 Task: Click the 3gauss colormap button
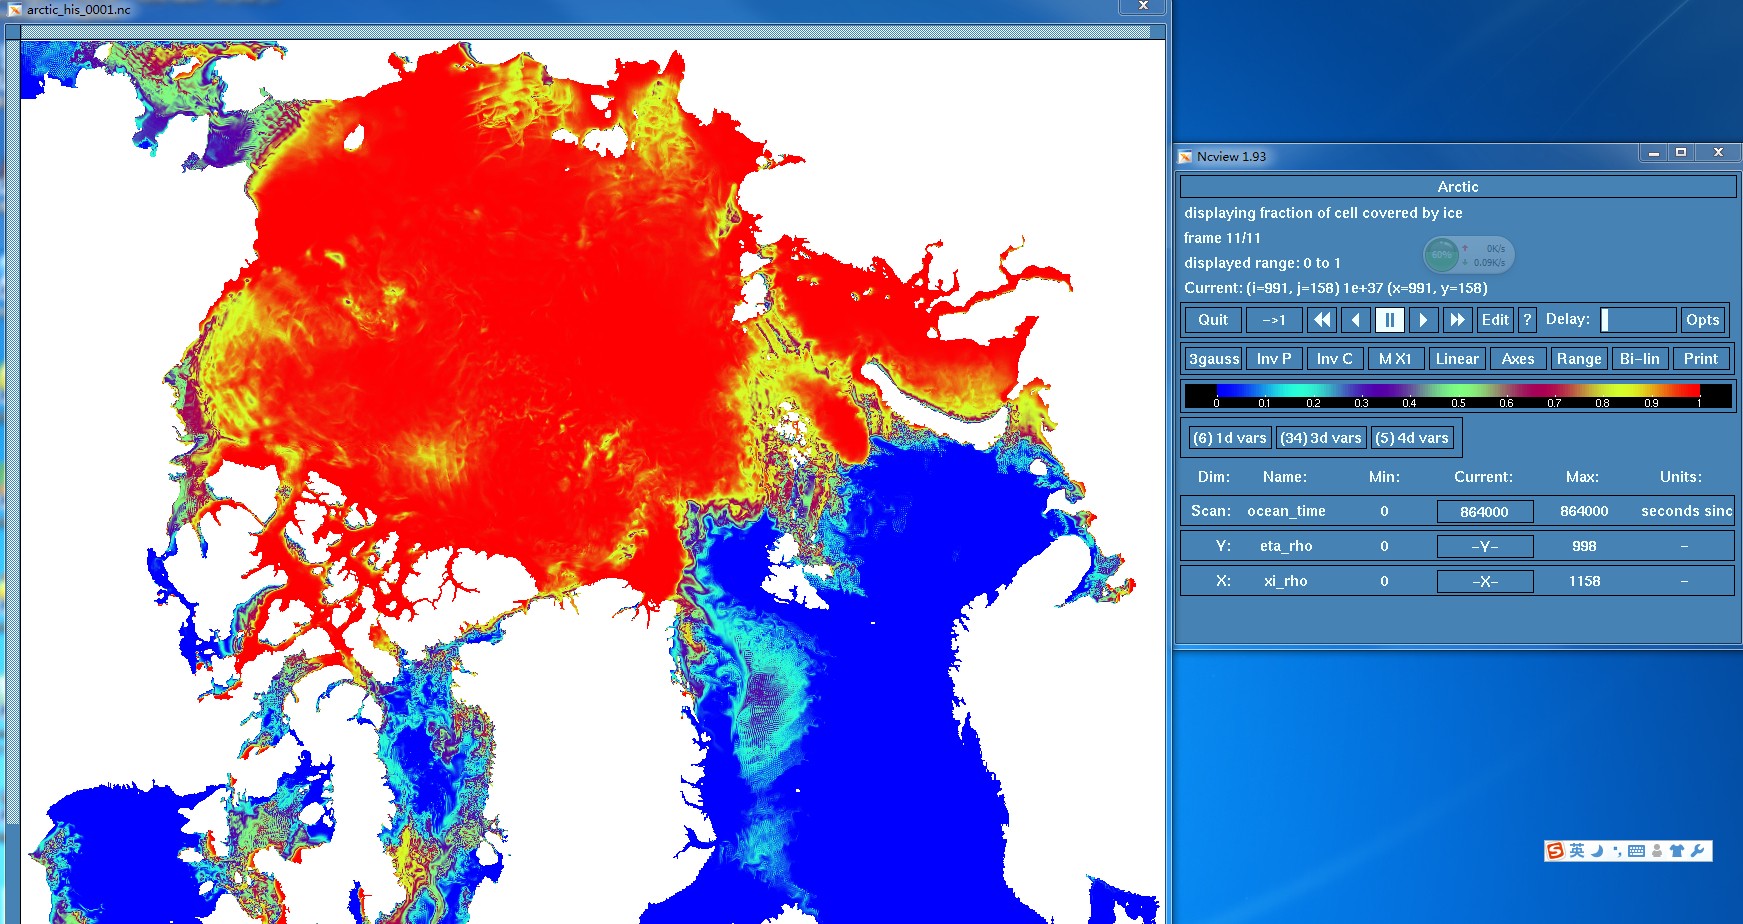(1213, 359)
